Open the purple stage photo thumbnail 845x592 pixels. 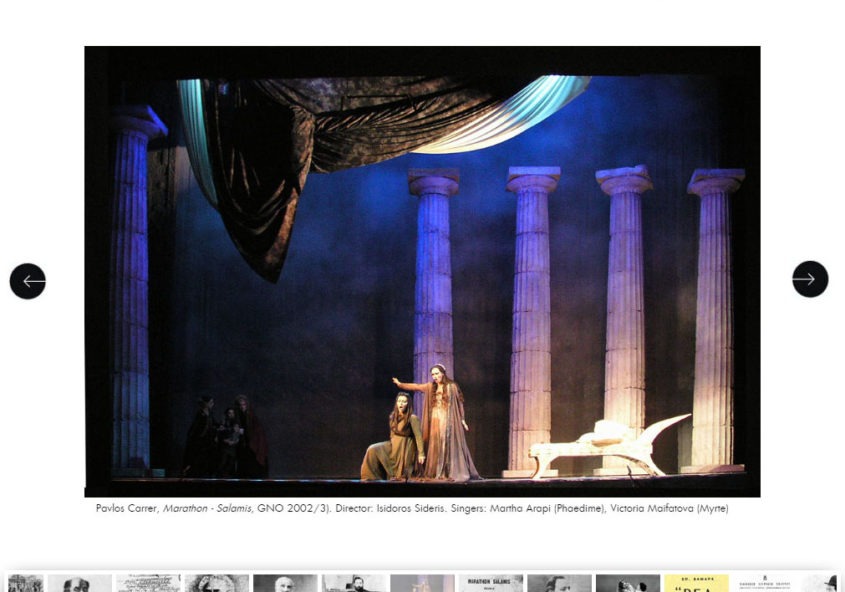click(422, 583)
